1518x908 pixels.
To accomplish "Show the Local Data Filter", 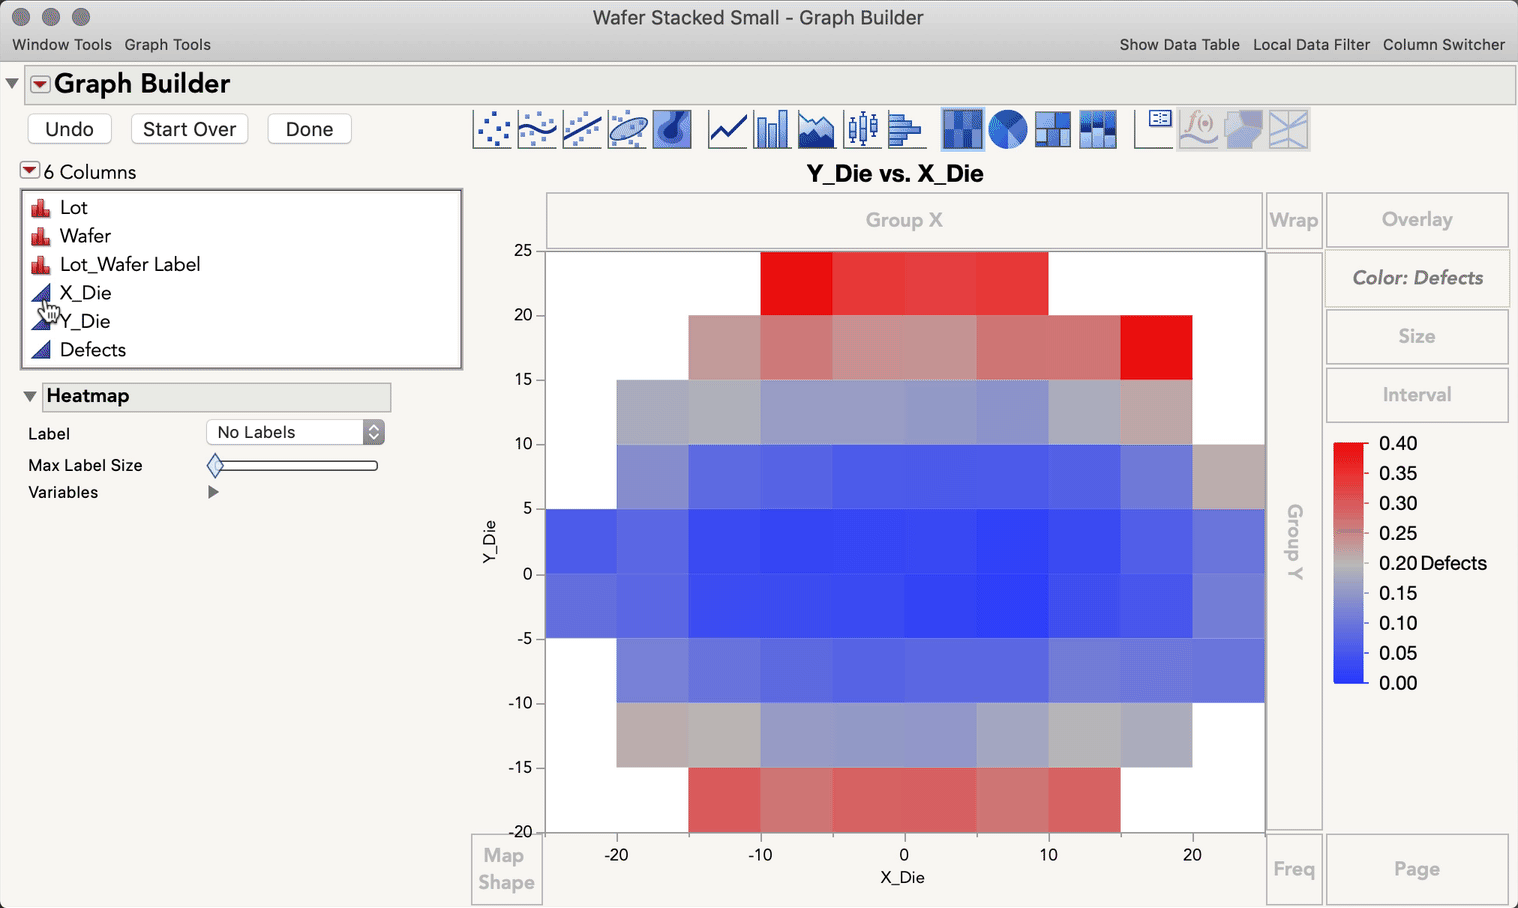I will pyautogui.click(x=1311, y=45).
